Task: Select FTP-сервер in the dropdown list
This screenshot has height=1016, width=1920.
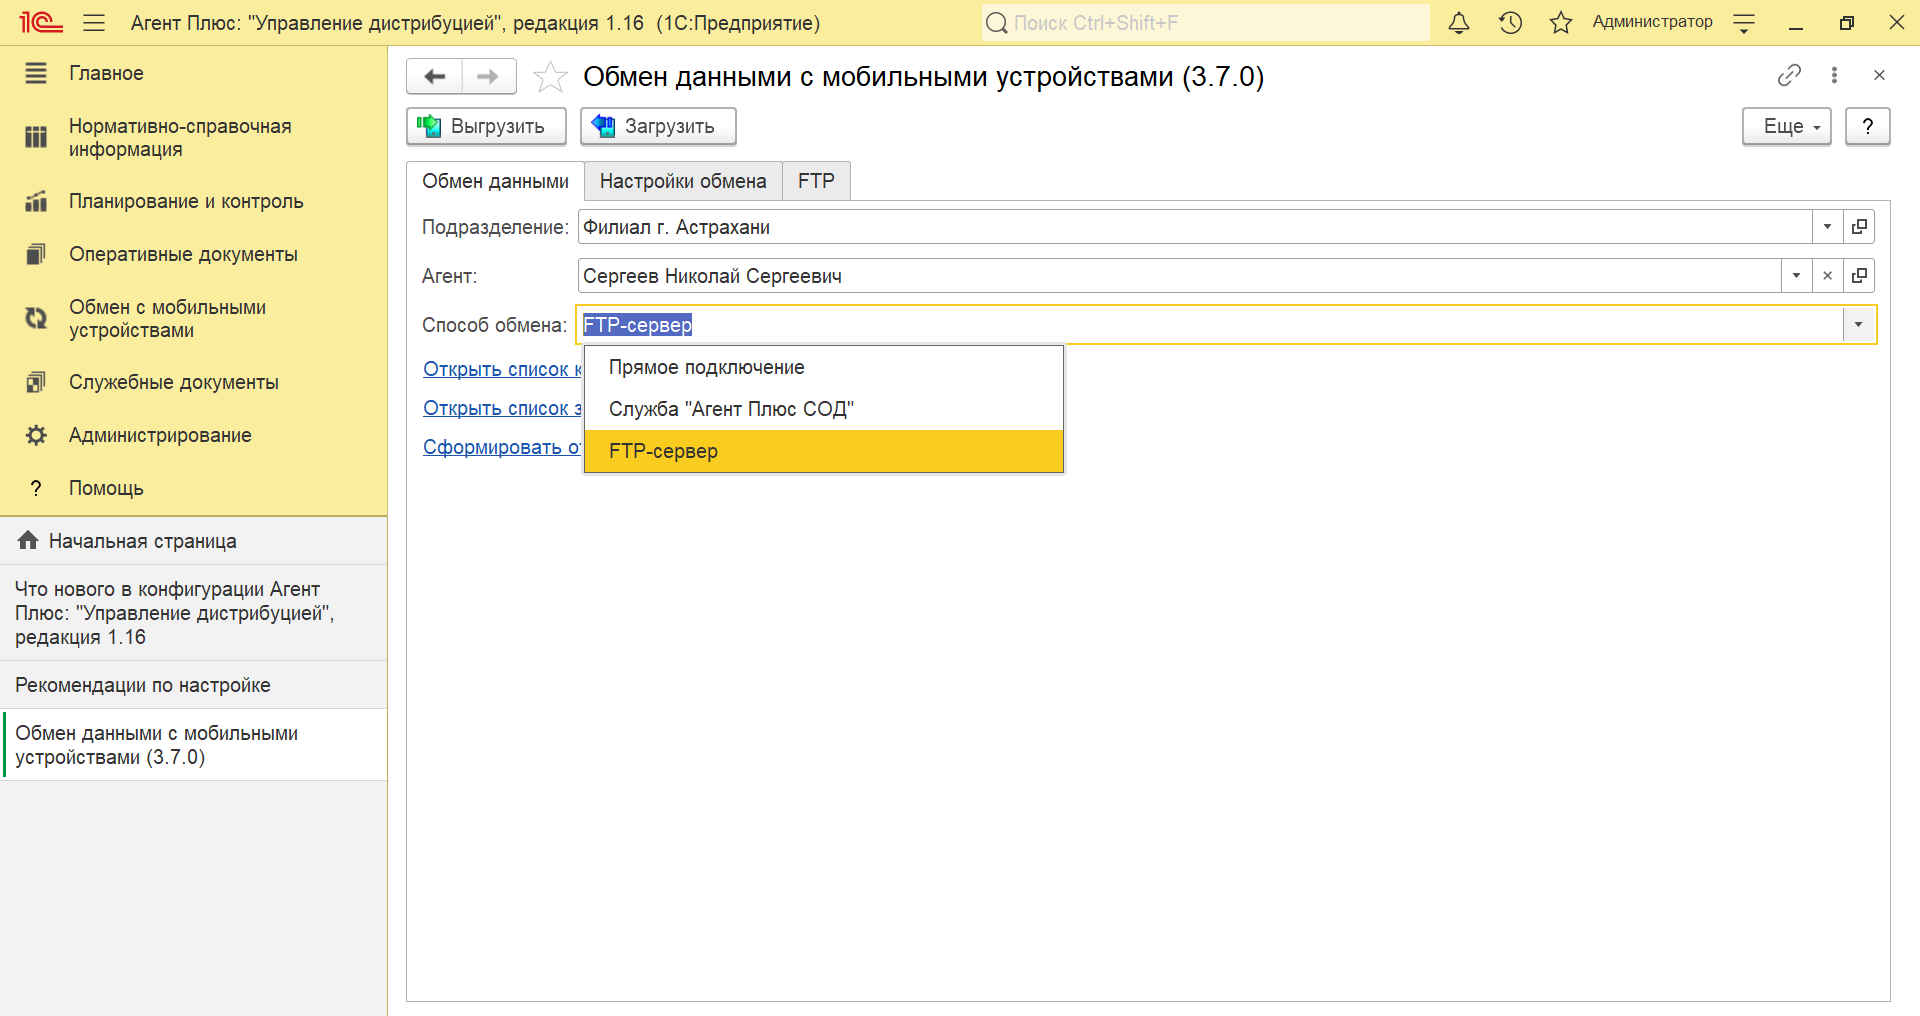Action: click(x=823, y=451)
